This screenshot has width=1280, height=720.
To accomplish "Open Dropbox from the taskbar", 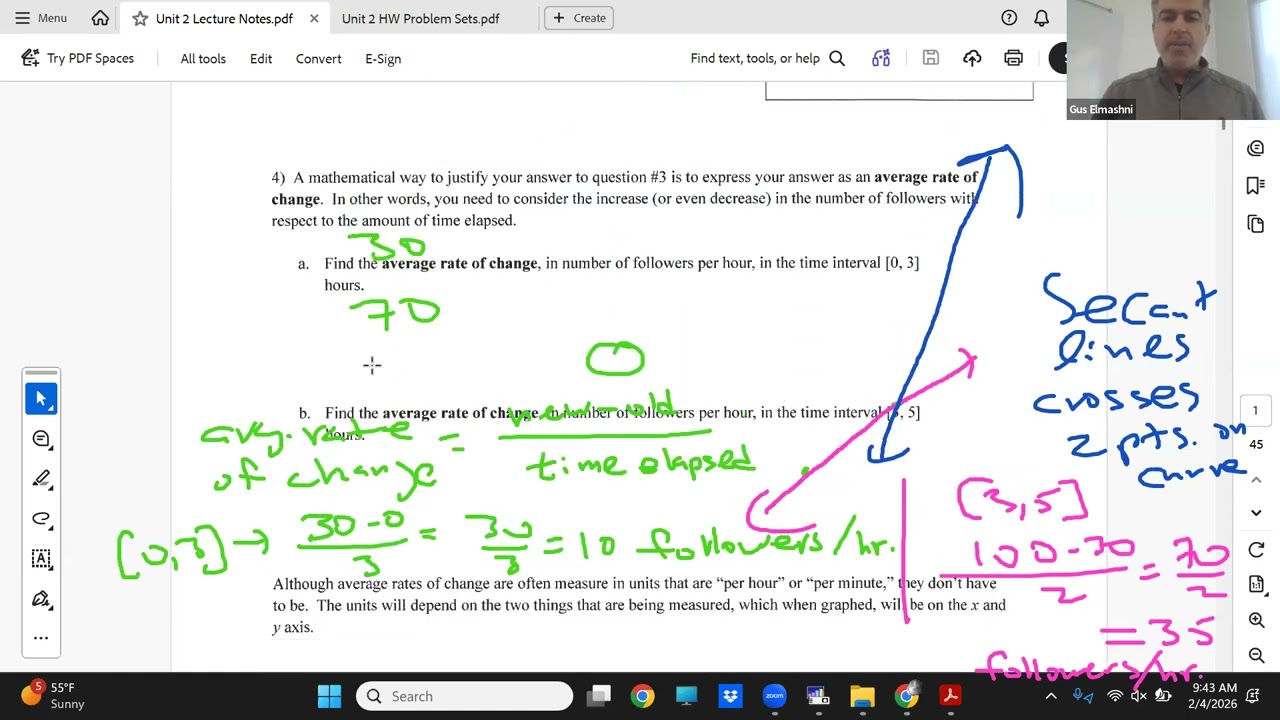I will tap(730, 696).
